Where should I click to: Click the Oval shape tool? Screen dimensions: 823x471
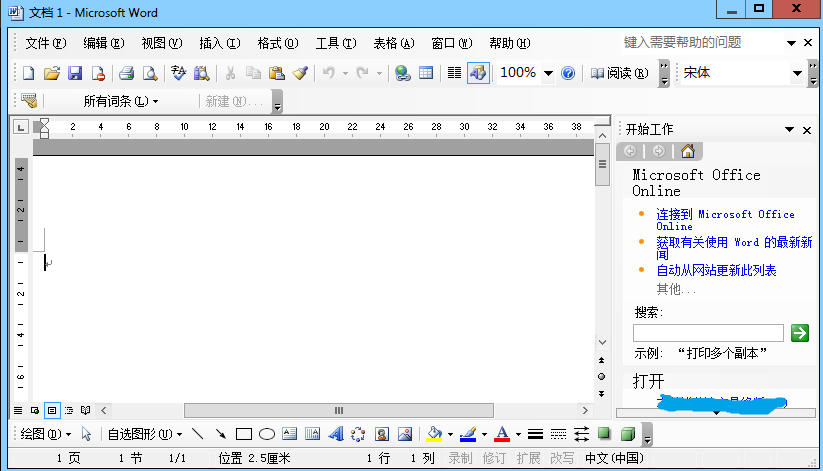[x=267, y=434]
